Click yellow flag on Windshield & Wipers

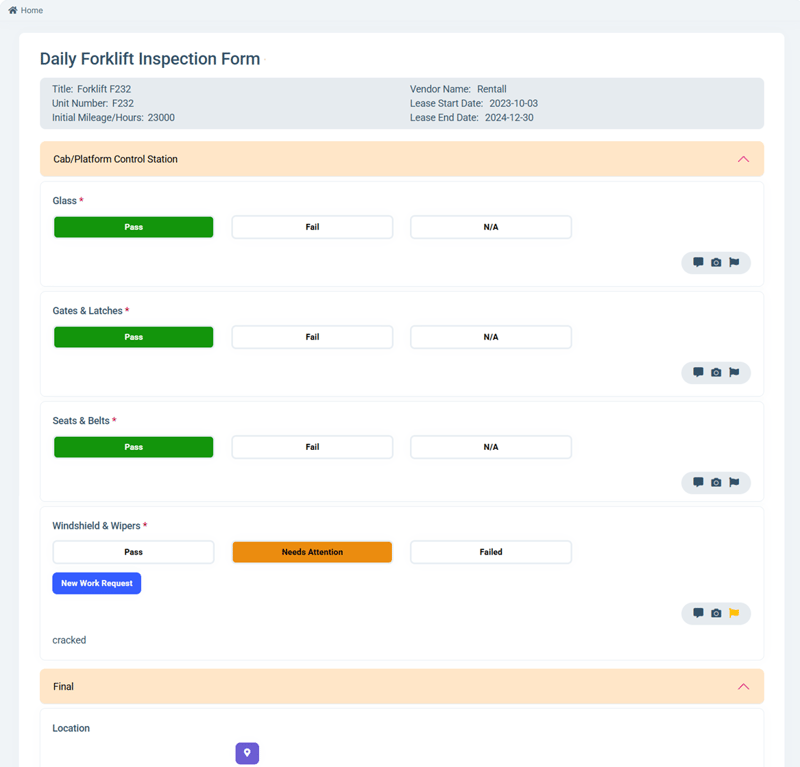[734, 613]
